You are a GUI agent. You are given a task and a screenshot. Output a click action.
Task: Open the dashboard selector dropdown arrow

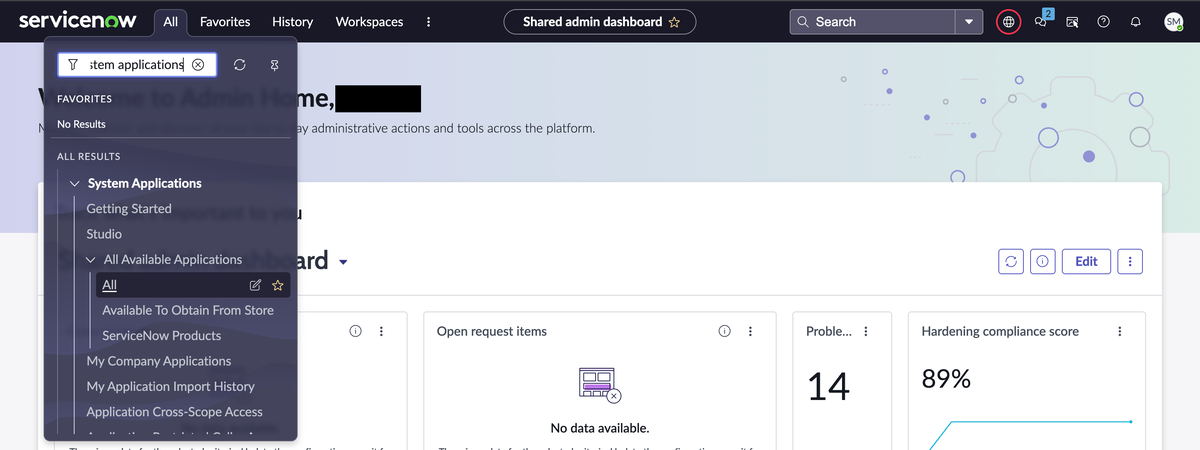[343, 262]
